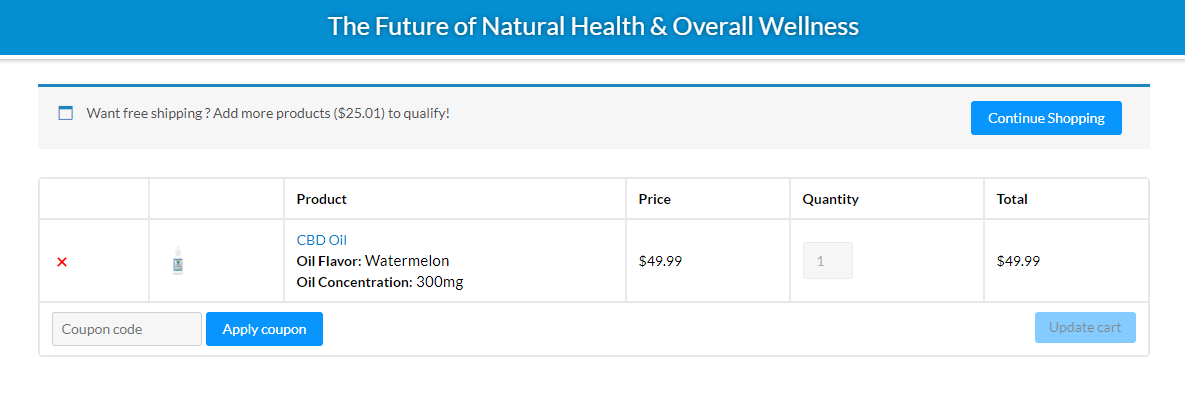Viewport: 1185px width, 395px height.
Task: Click the Oil Concentration: 300mg text
Action: point(379,282)
